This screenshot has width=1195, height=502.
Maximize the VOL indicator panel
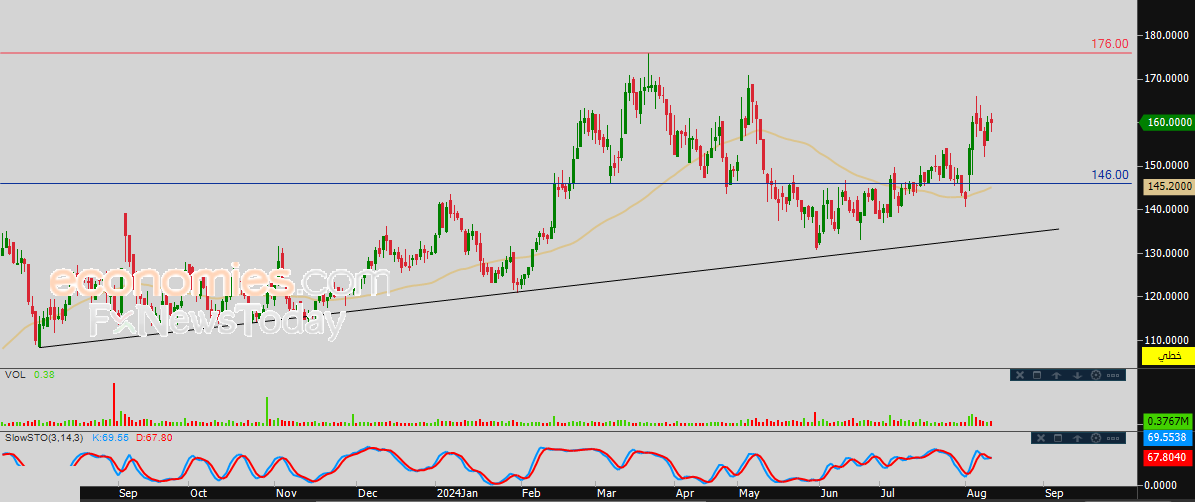coord(1036,375)
